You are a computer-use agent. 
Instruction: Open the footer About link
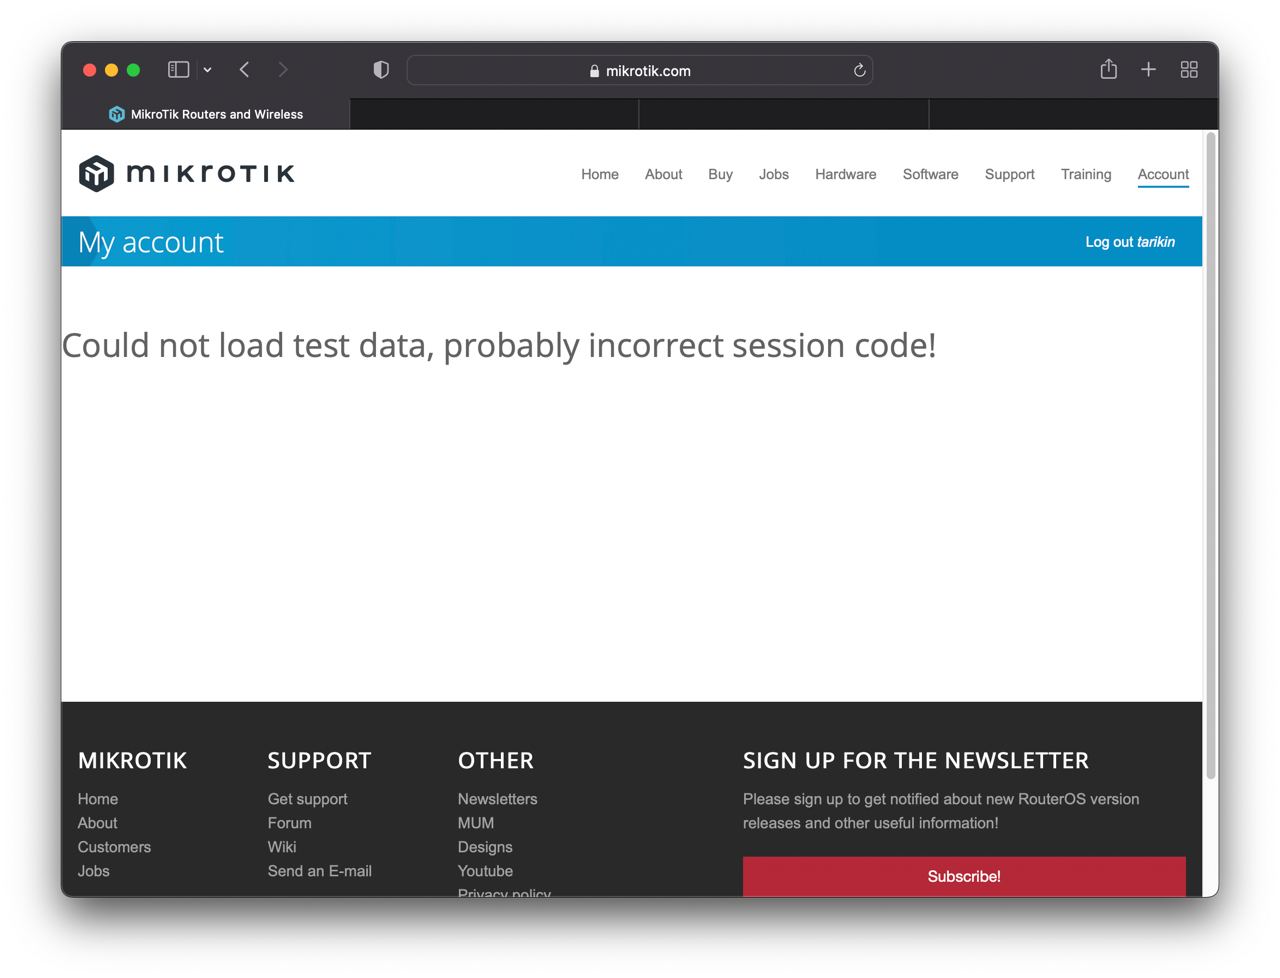pyautogui.click(x=98, y=823)
